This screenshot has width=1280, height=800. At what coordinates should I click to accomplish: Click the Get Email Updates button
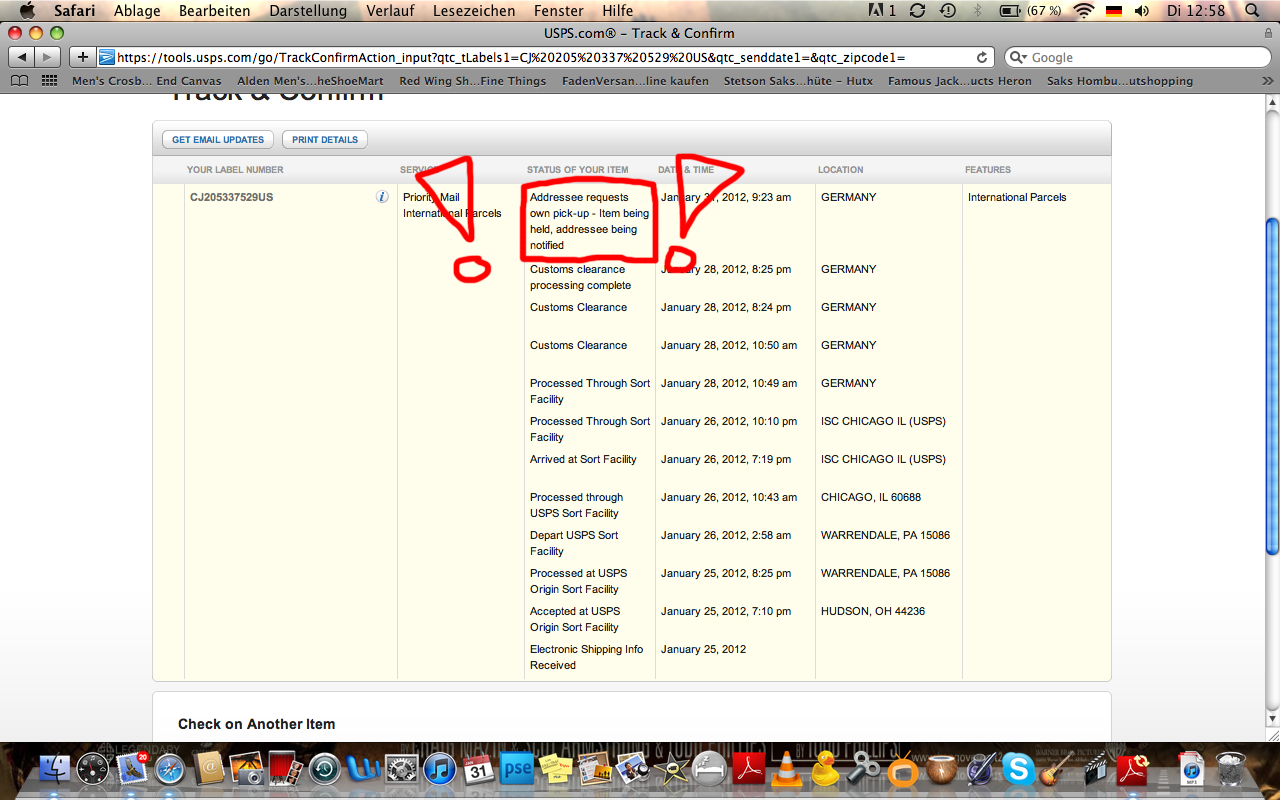pos(218,140)
